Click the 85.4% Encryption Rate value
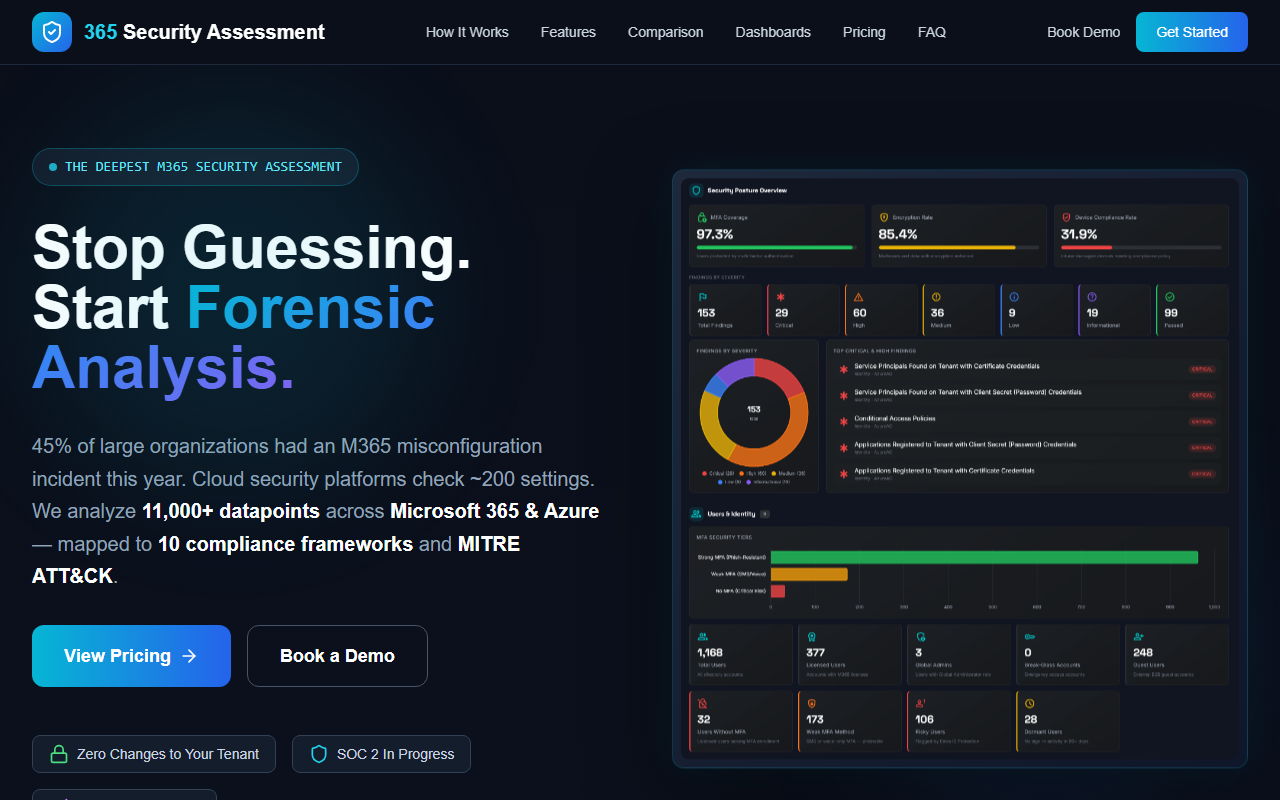Image resolution: width=1280 pixels, height=800 pixels. (x=898, y=234)
